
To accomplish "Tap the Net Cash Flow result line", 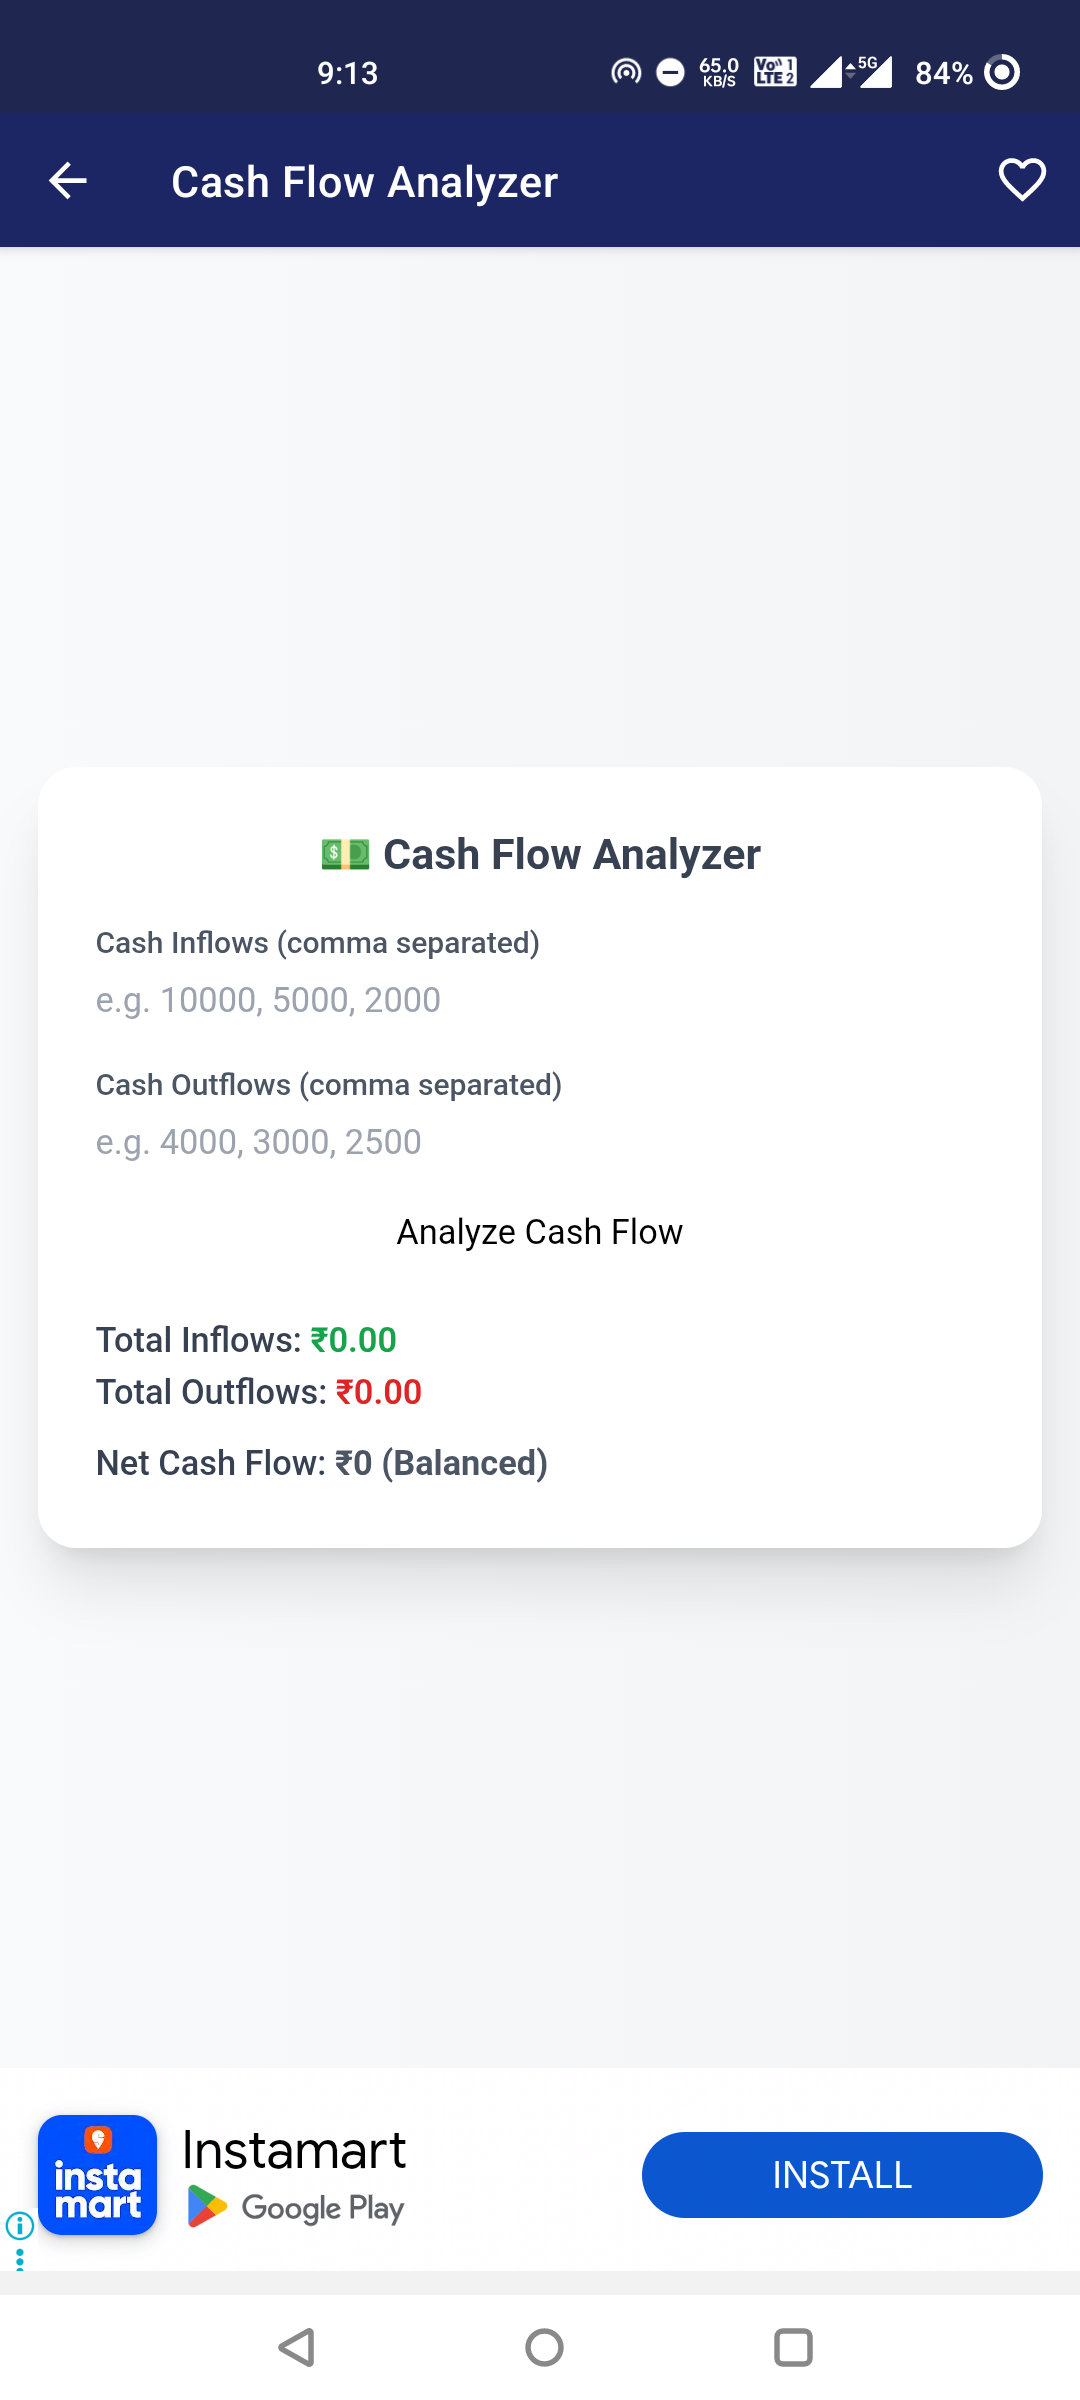I will pyautogui.click(x=322, y=1463).
